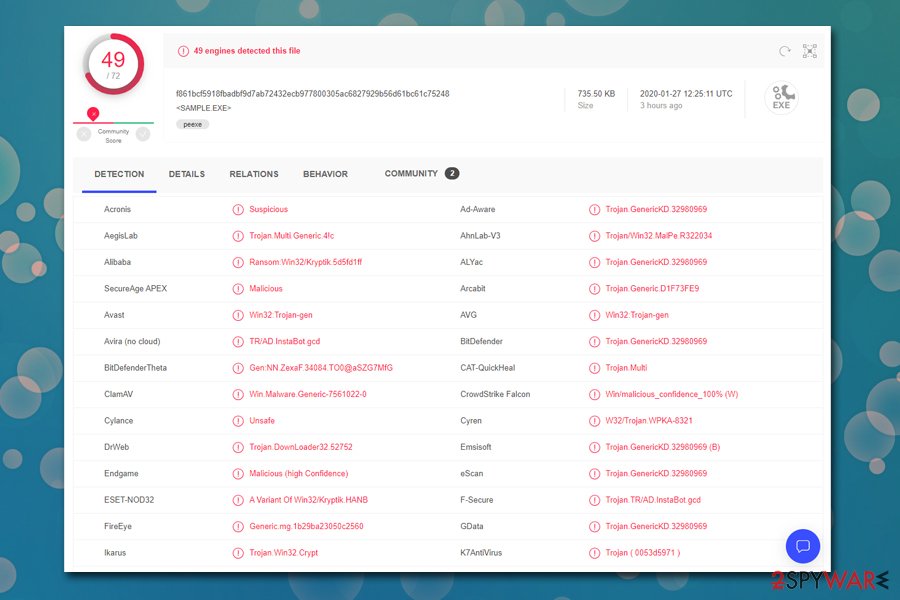Viewport: 900px width, 600px height.
Task: Click 'Ransom:Win32/Kryptik.5d5fd1ff' detection name
Action: (305, 262)
